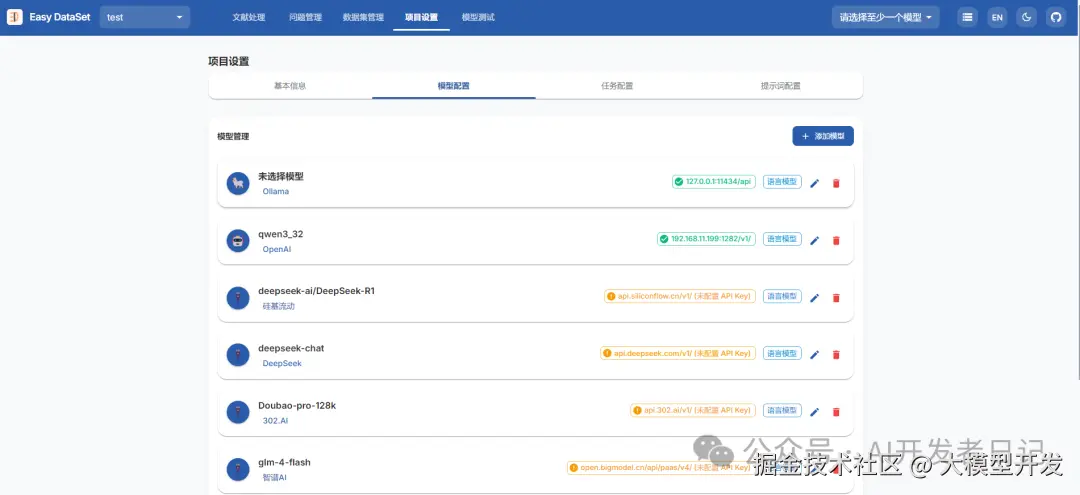1080x495 pixels.
Task: Click 语言模型 tag on qwen3_32 row
Action: pyautogui.click(x=782, y=239)
